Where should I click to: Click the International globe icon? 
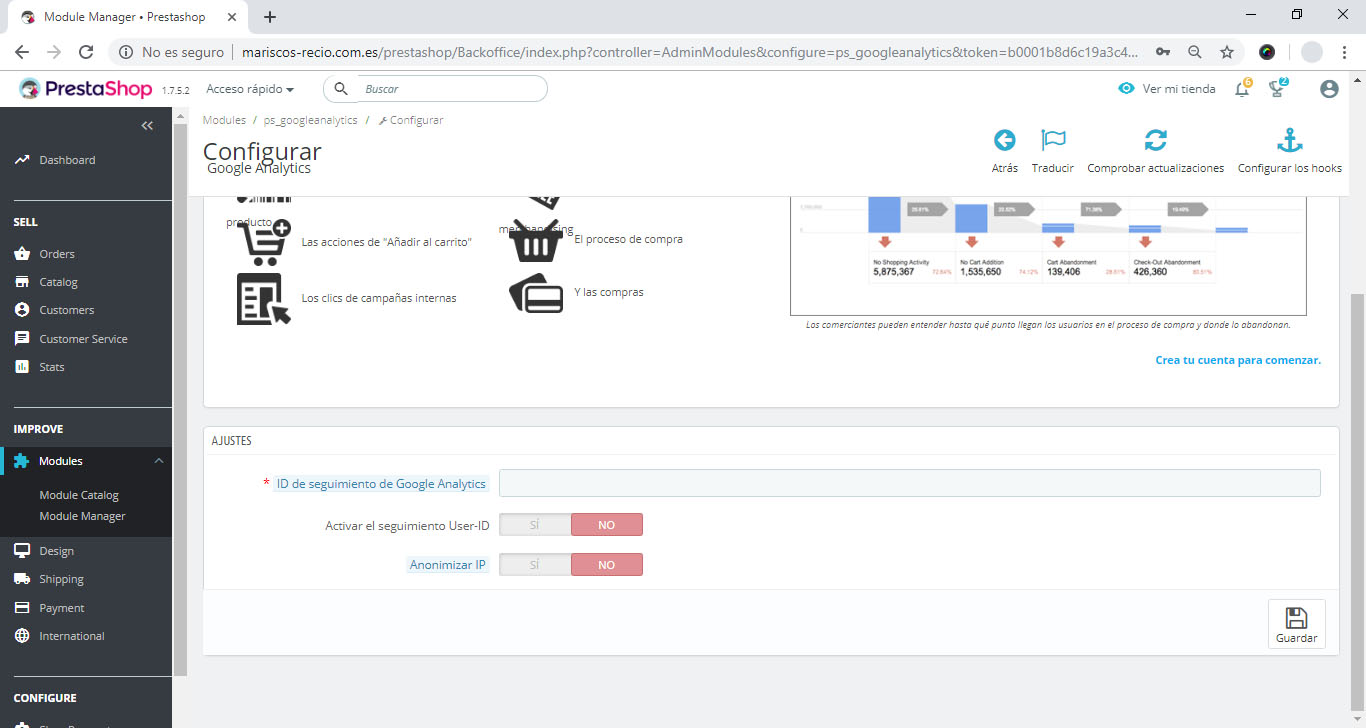click(x=22, y=636)
